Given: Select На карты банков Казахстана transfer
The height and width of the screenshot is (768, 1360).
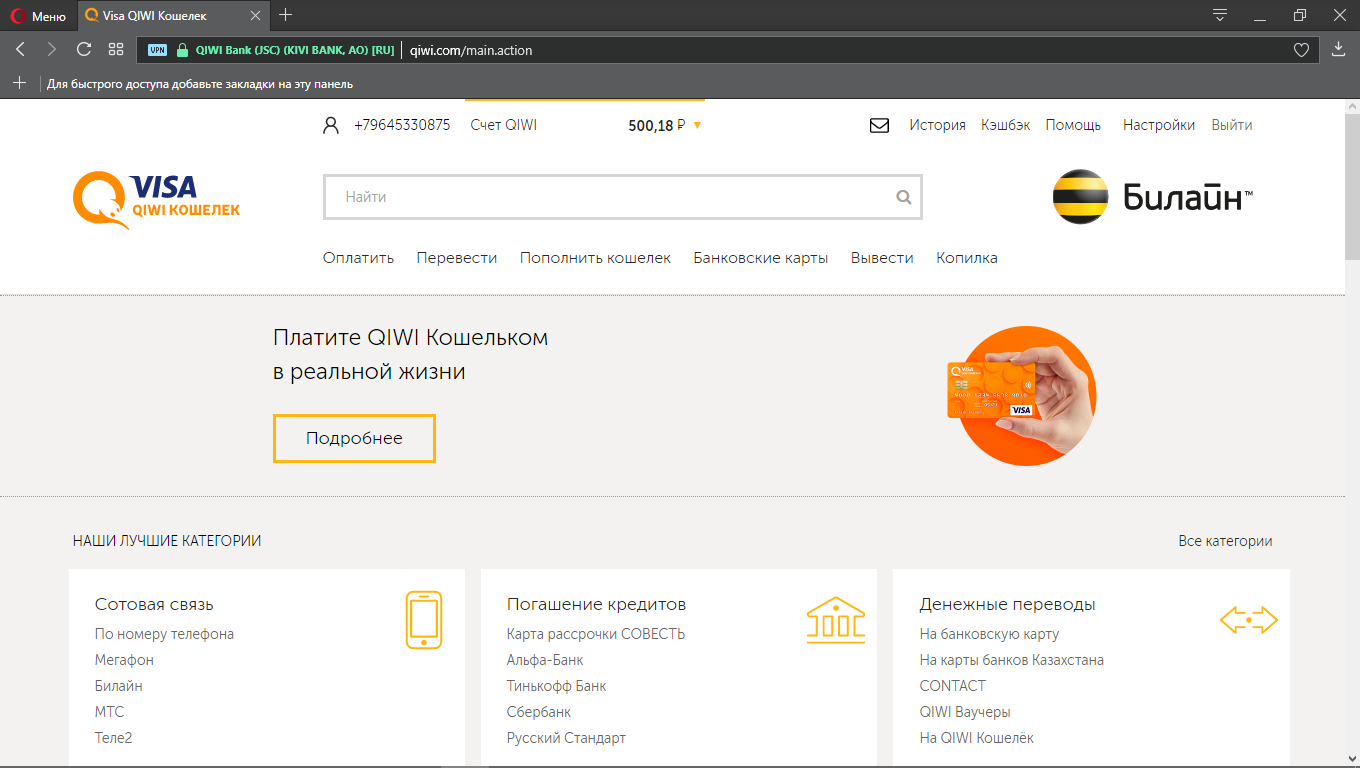Looking at the screenshot, I should (1011, 660).
